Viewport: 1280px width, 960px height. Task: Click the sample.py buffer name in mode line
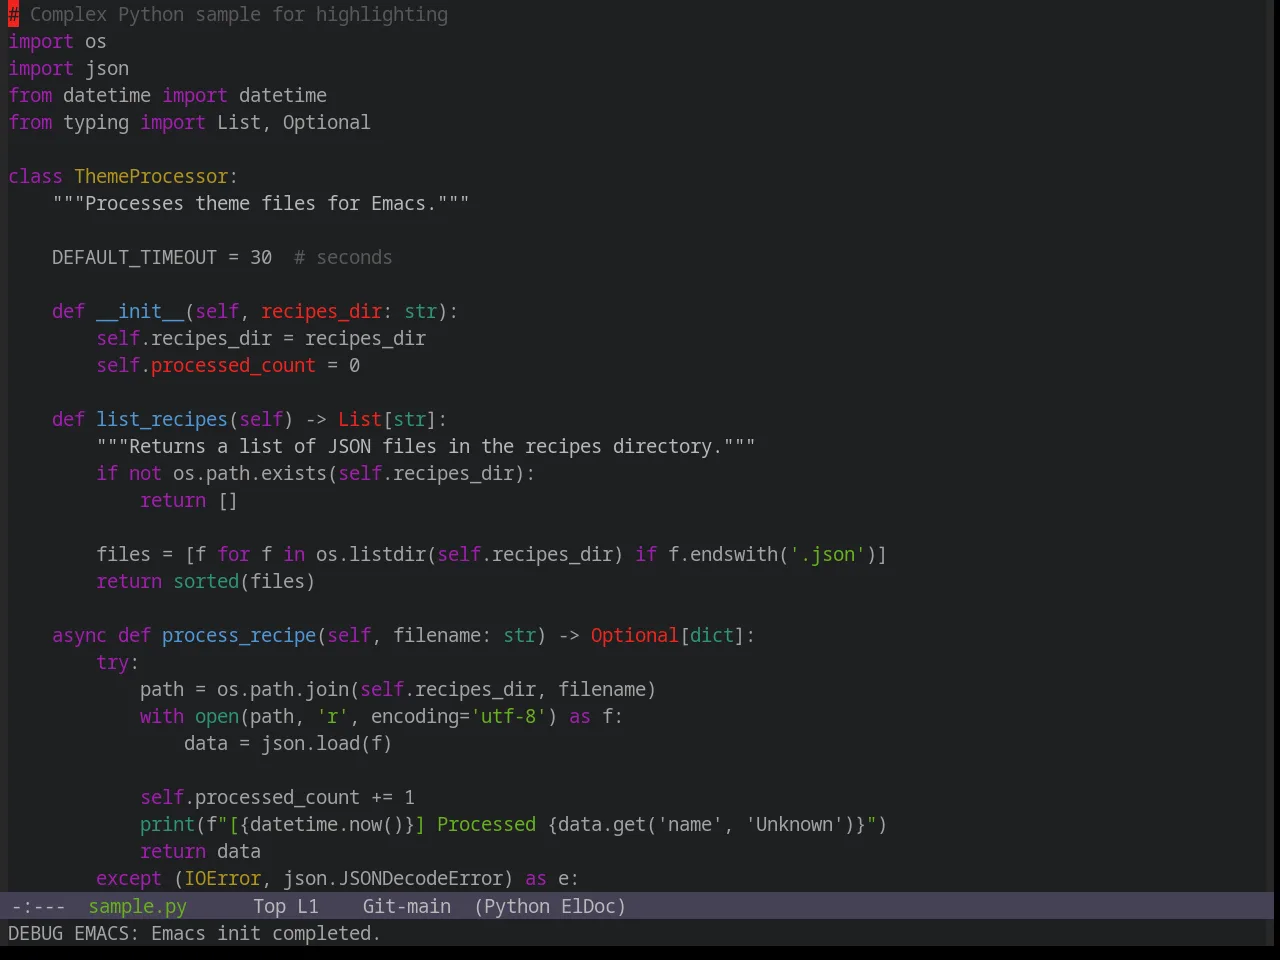pos(137,906)
